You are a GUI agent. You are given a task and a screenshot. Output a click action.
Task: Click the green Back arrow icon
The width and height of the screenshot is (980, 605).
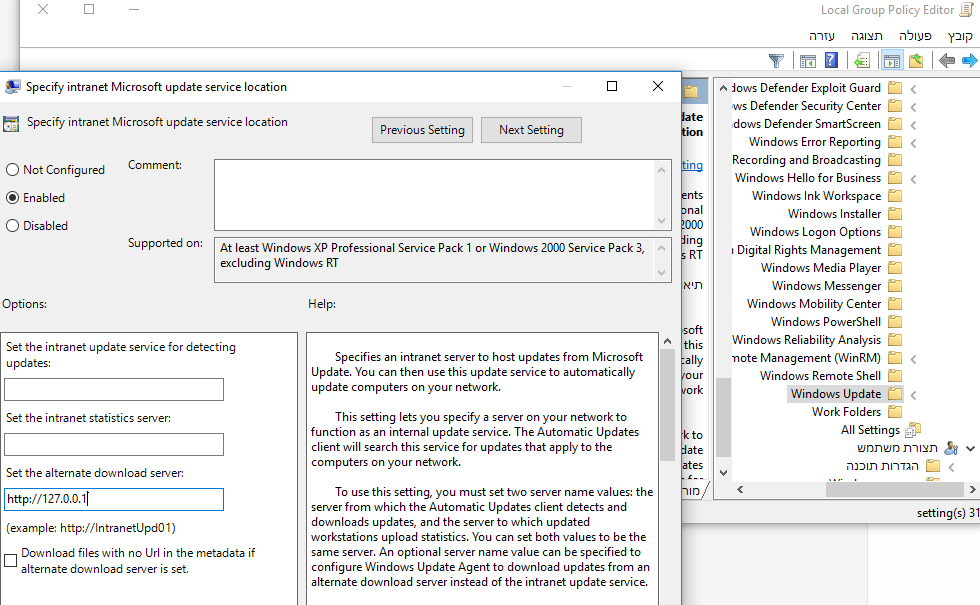tap(946, 61)
